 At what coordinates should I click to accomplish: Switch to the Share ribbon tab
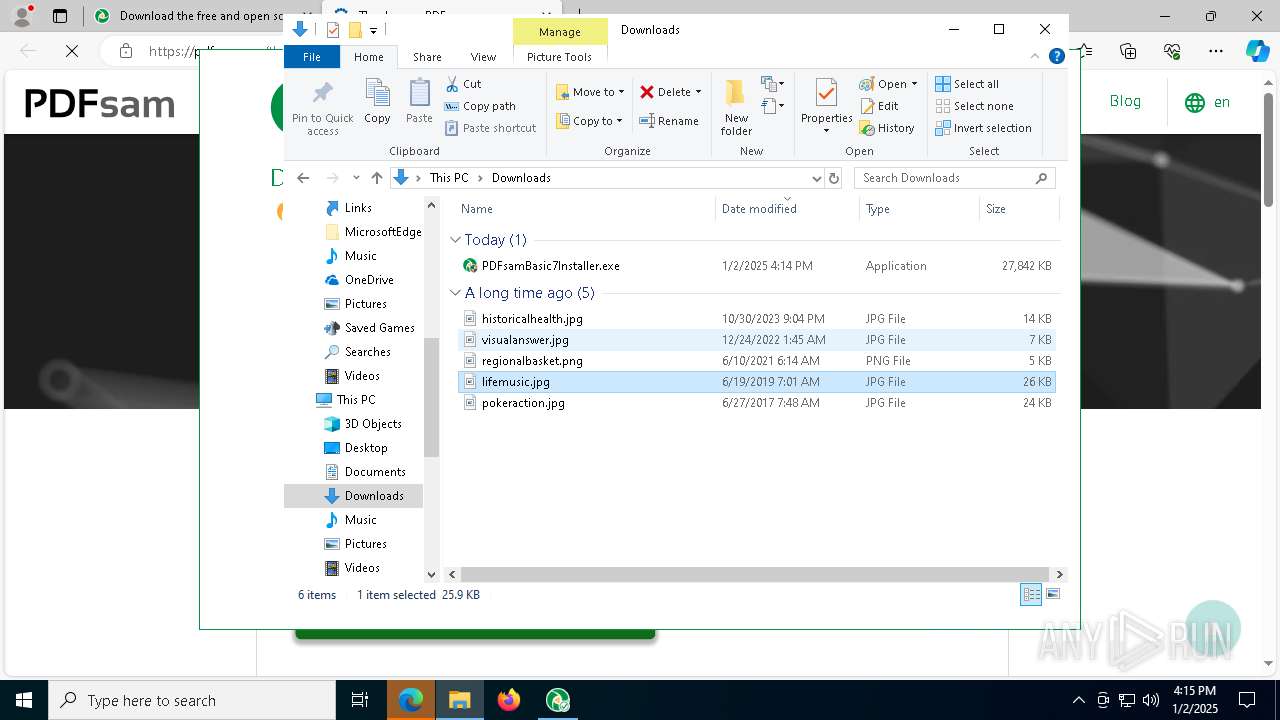tap(427, 57)
